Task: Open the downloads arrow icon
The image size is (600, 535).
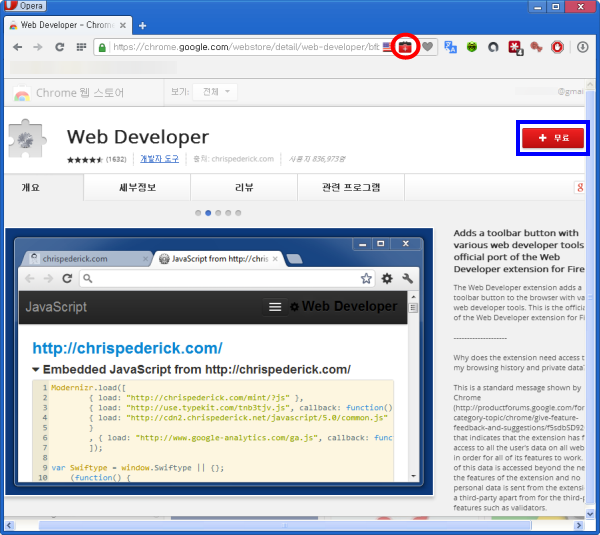Action: pyautogui.click(x=582, y=47)
